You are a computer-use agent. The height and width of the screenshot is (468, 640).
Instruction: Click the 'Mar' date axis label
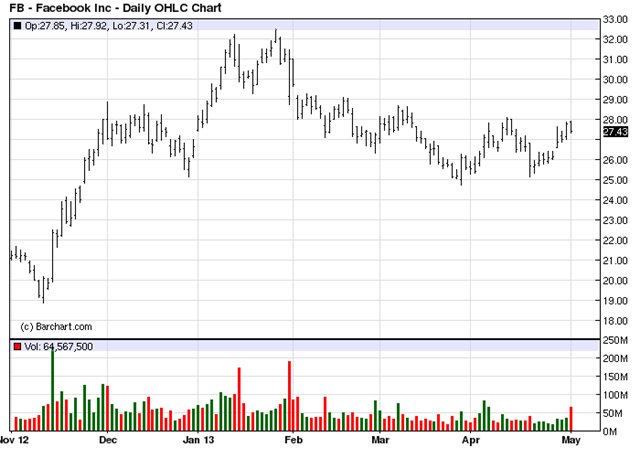380,440
